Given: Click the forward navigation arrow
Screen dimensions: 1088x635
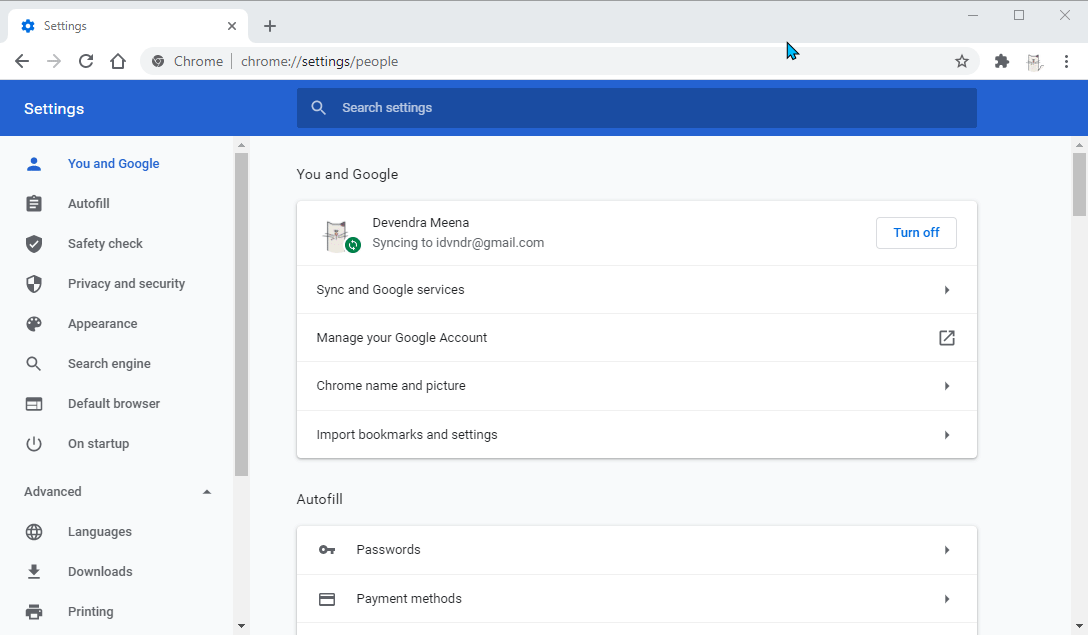Looking at the screenshot, I should [x=53, y=61].
